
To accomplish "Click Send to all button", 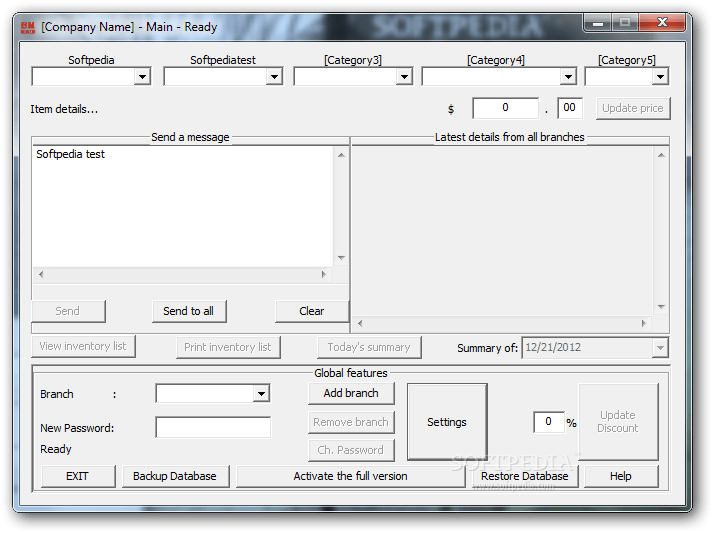I will (x=189, y=311).
